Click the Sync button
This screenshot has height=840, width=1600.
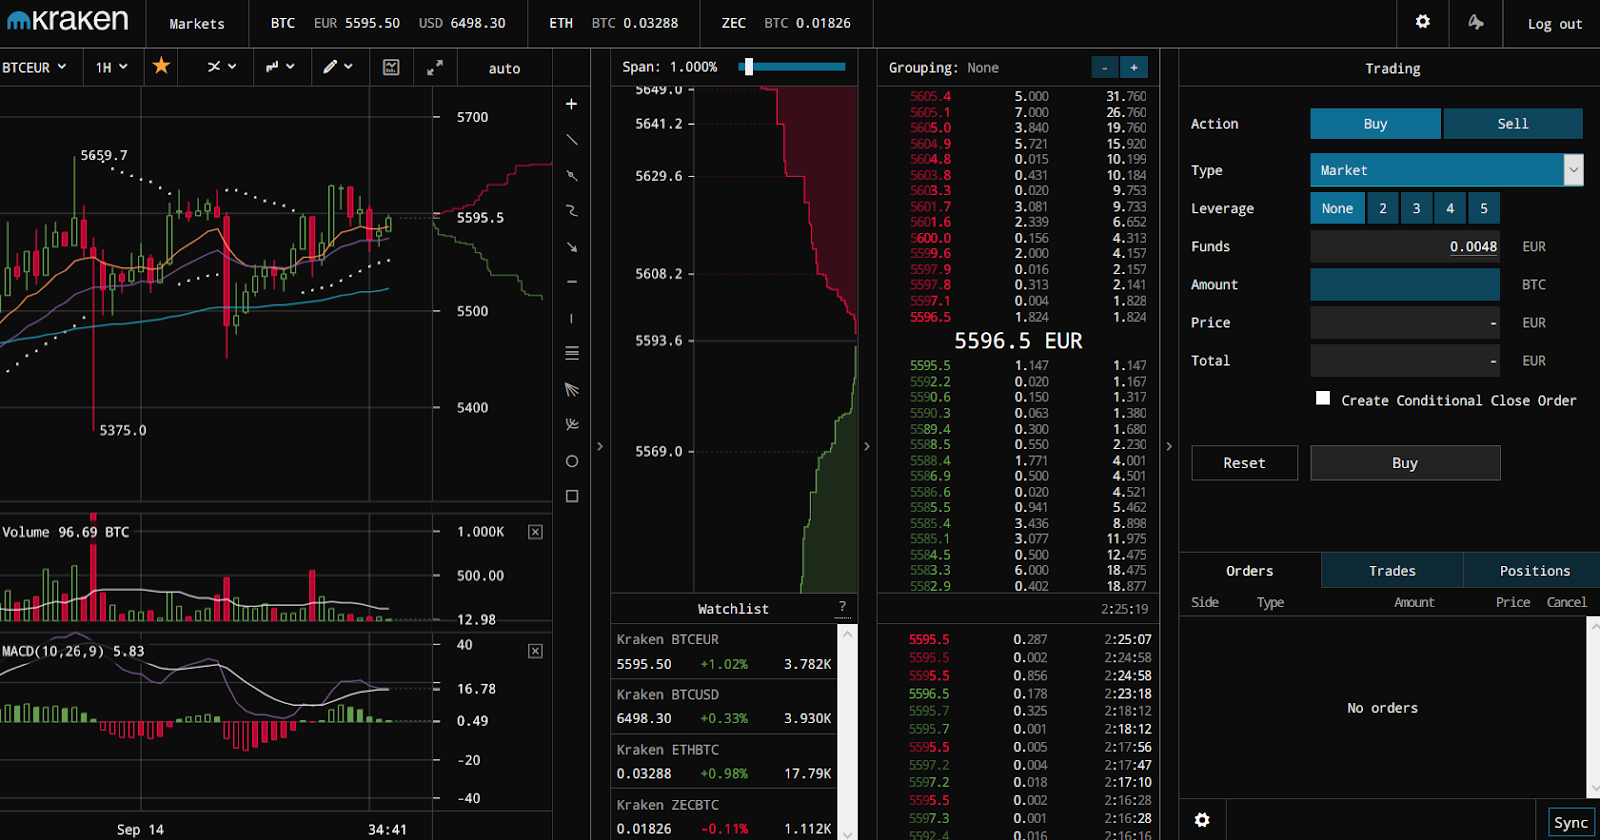(x=1570, y=823)
